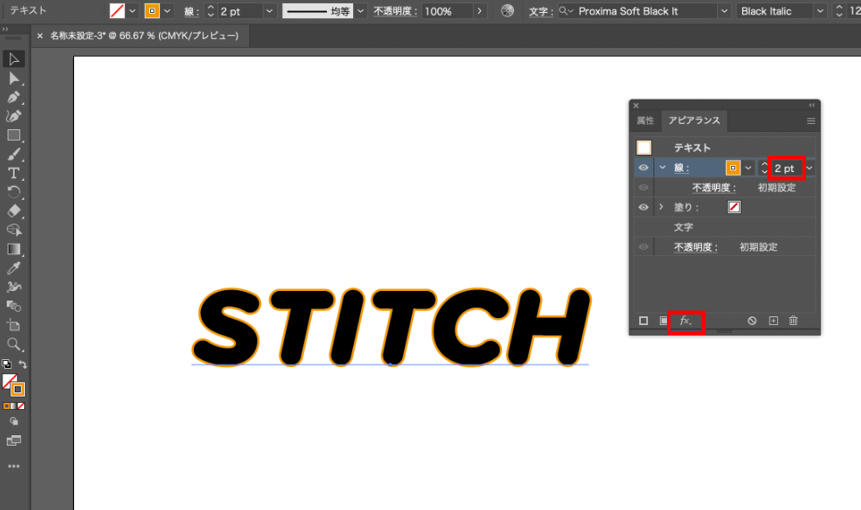Image resolution: width=861 pixels, height=510 pixels.
Task: Select draw mode icon in toolbar
Action: click(14, 421)
